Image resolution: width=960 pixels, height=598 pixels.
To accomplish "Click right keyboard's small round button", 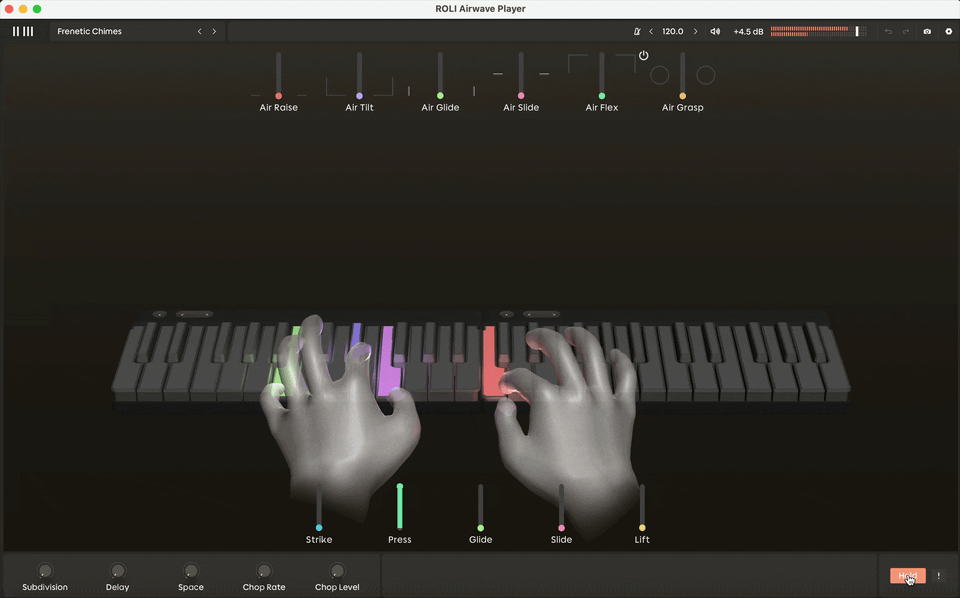I will [506, 315].
